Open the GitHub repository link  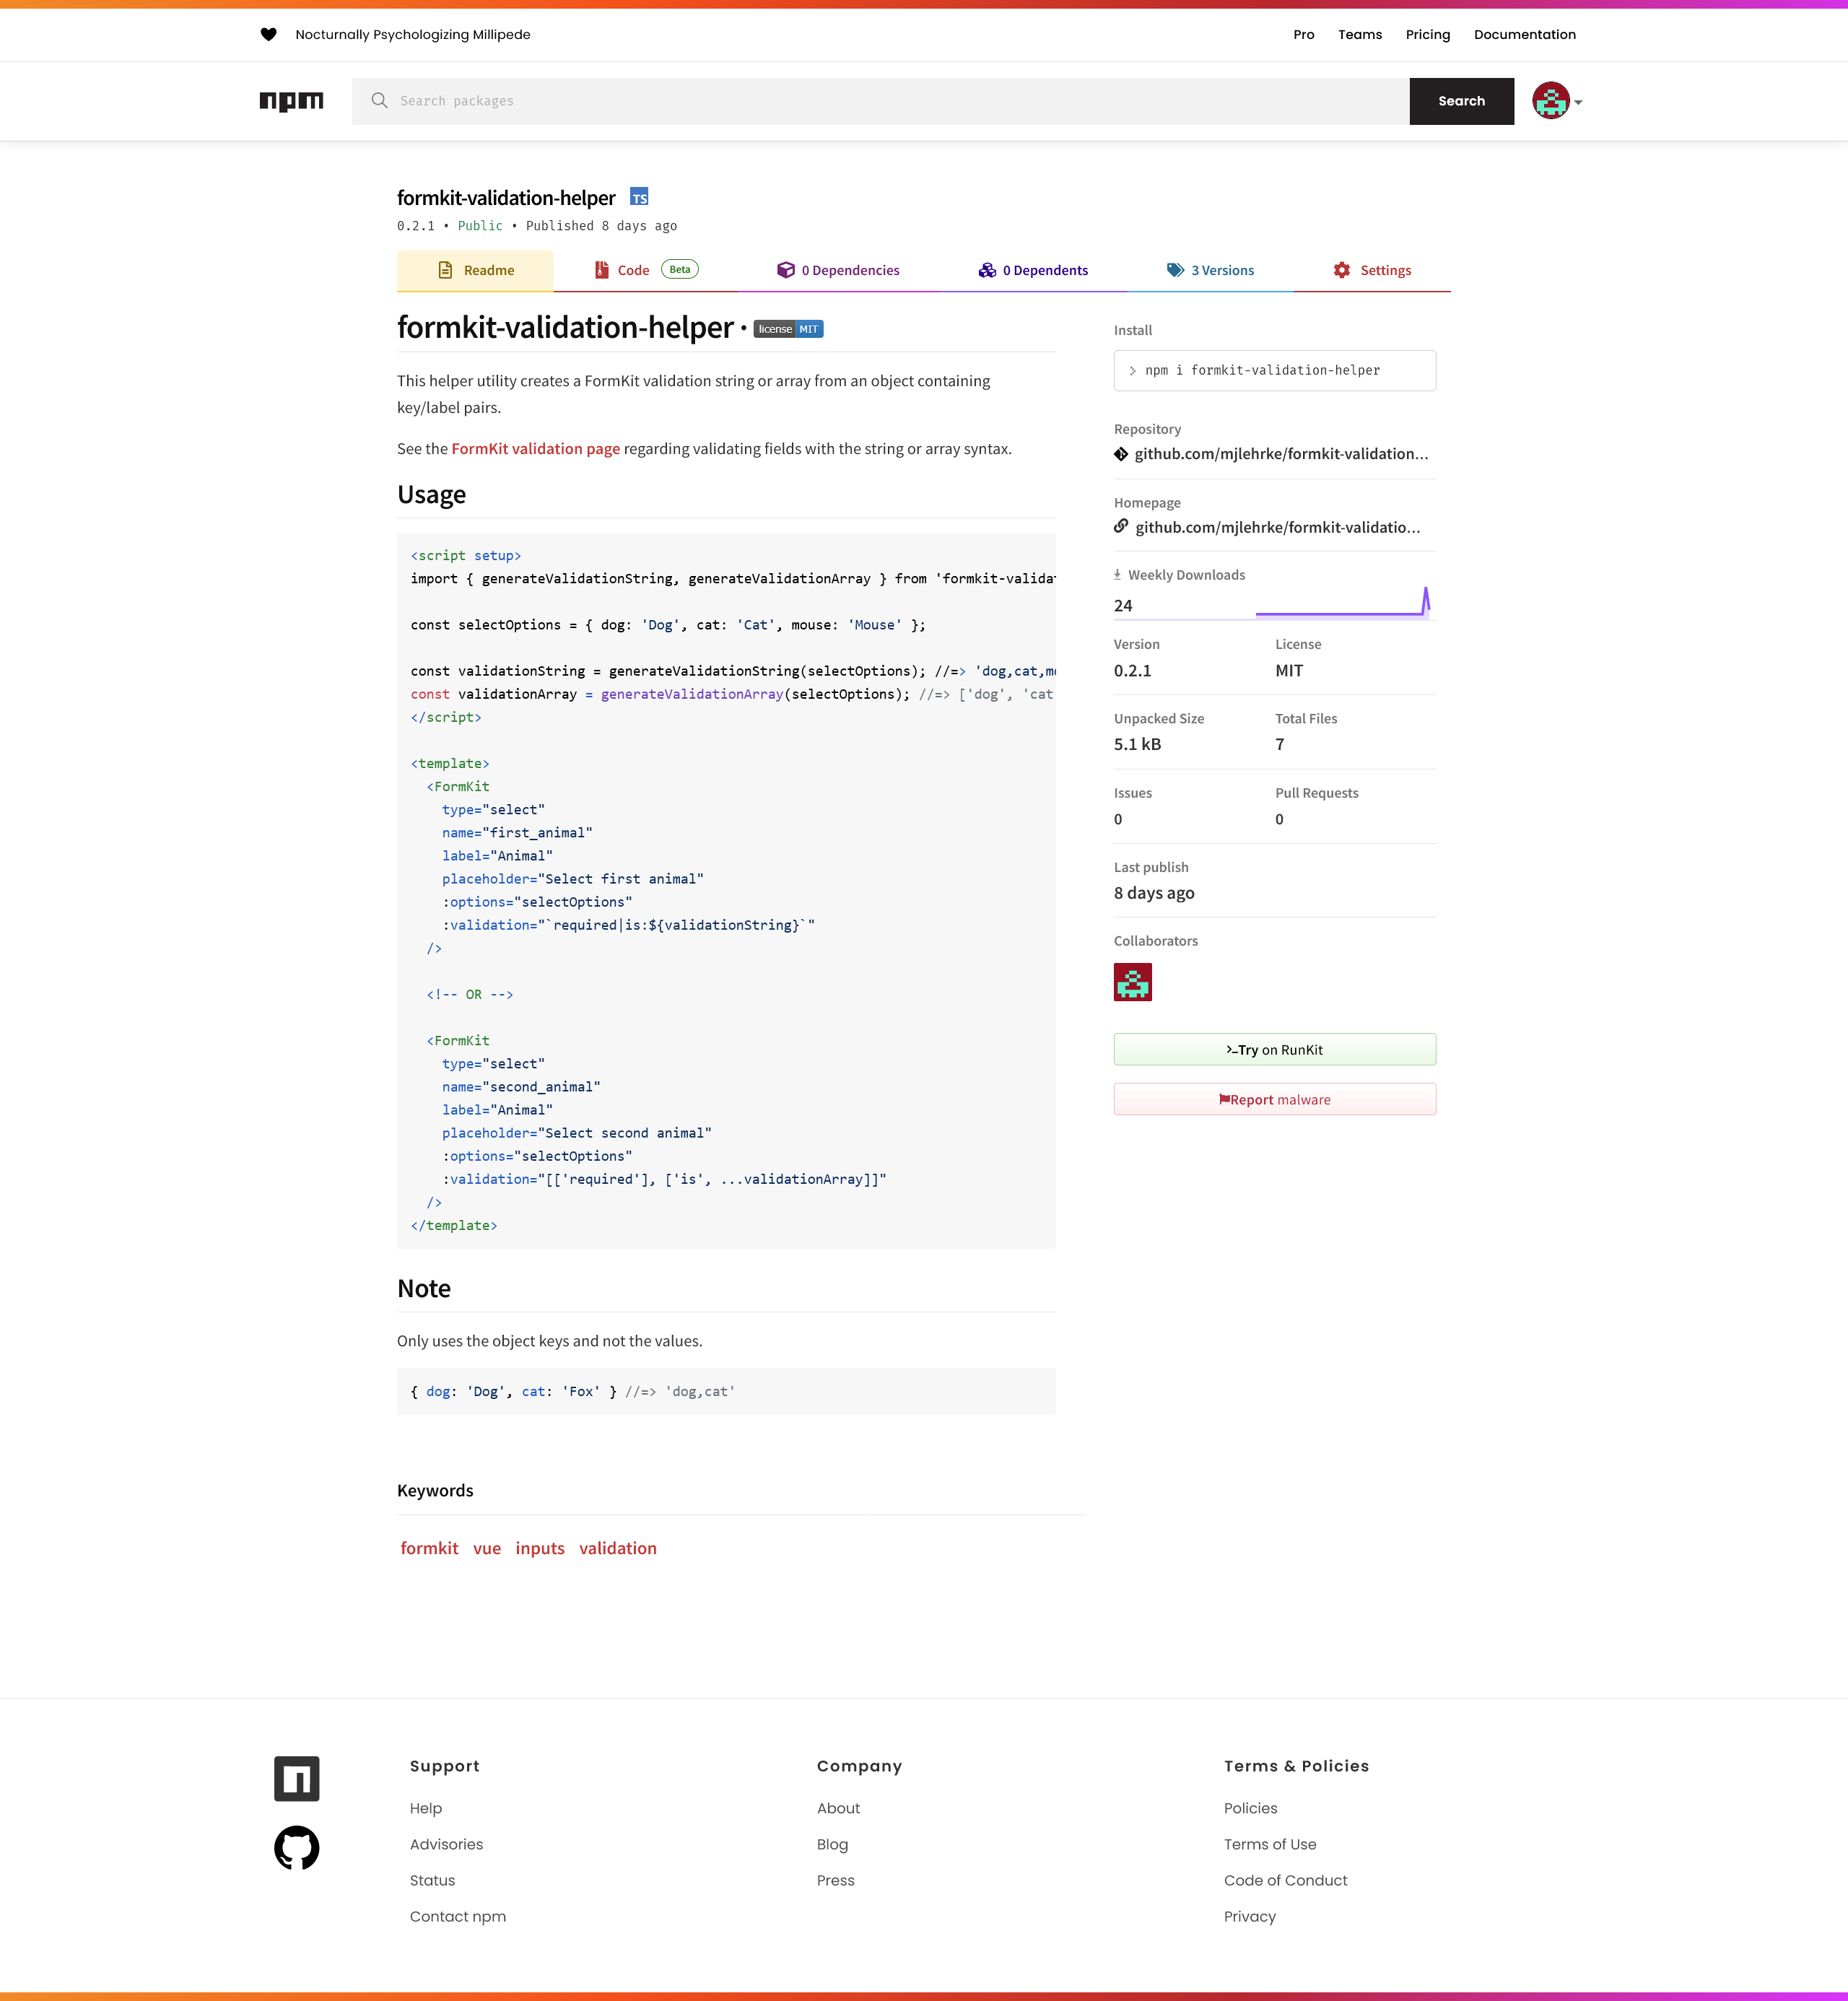(1280, 454)
